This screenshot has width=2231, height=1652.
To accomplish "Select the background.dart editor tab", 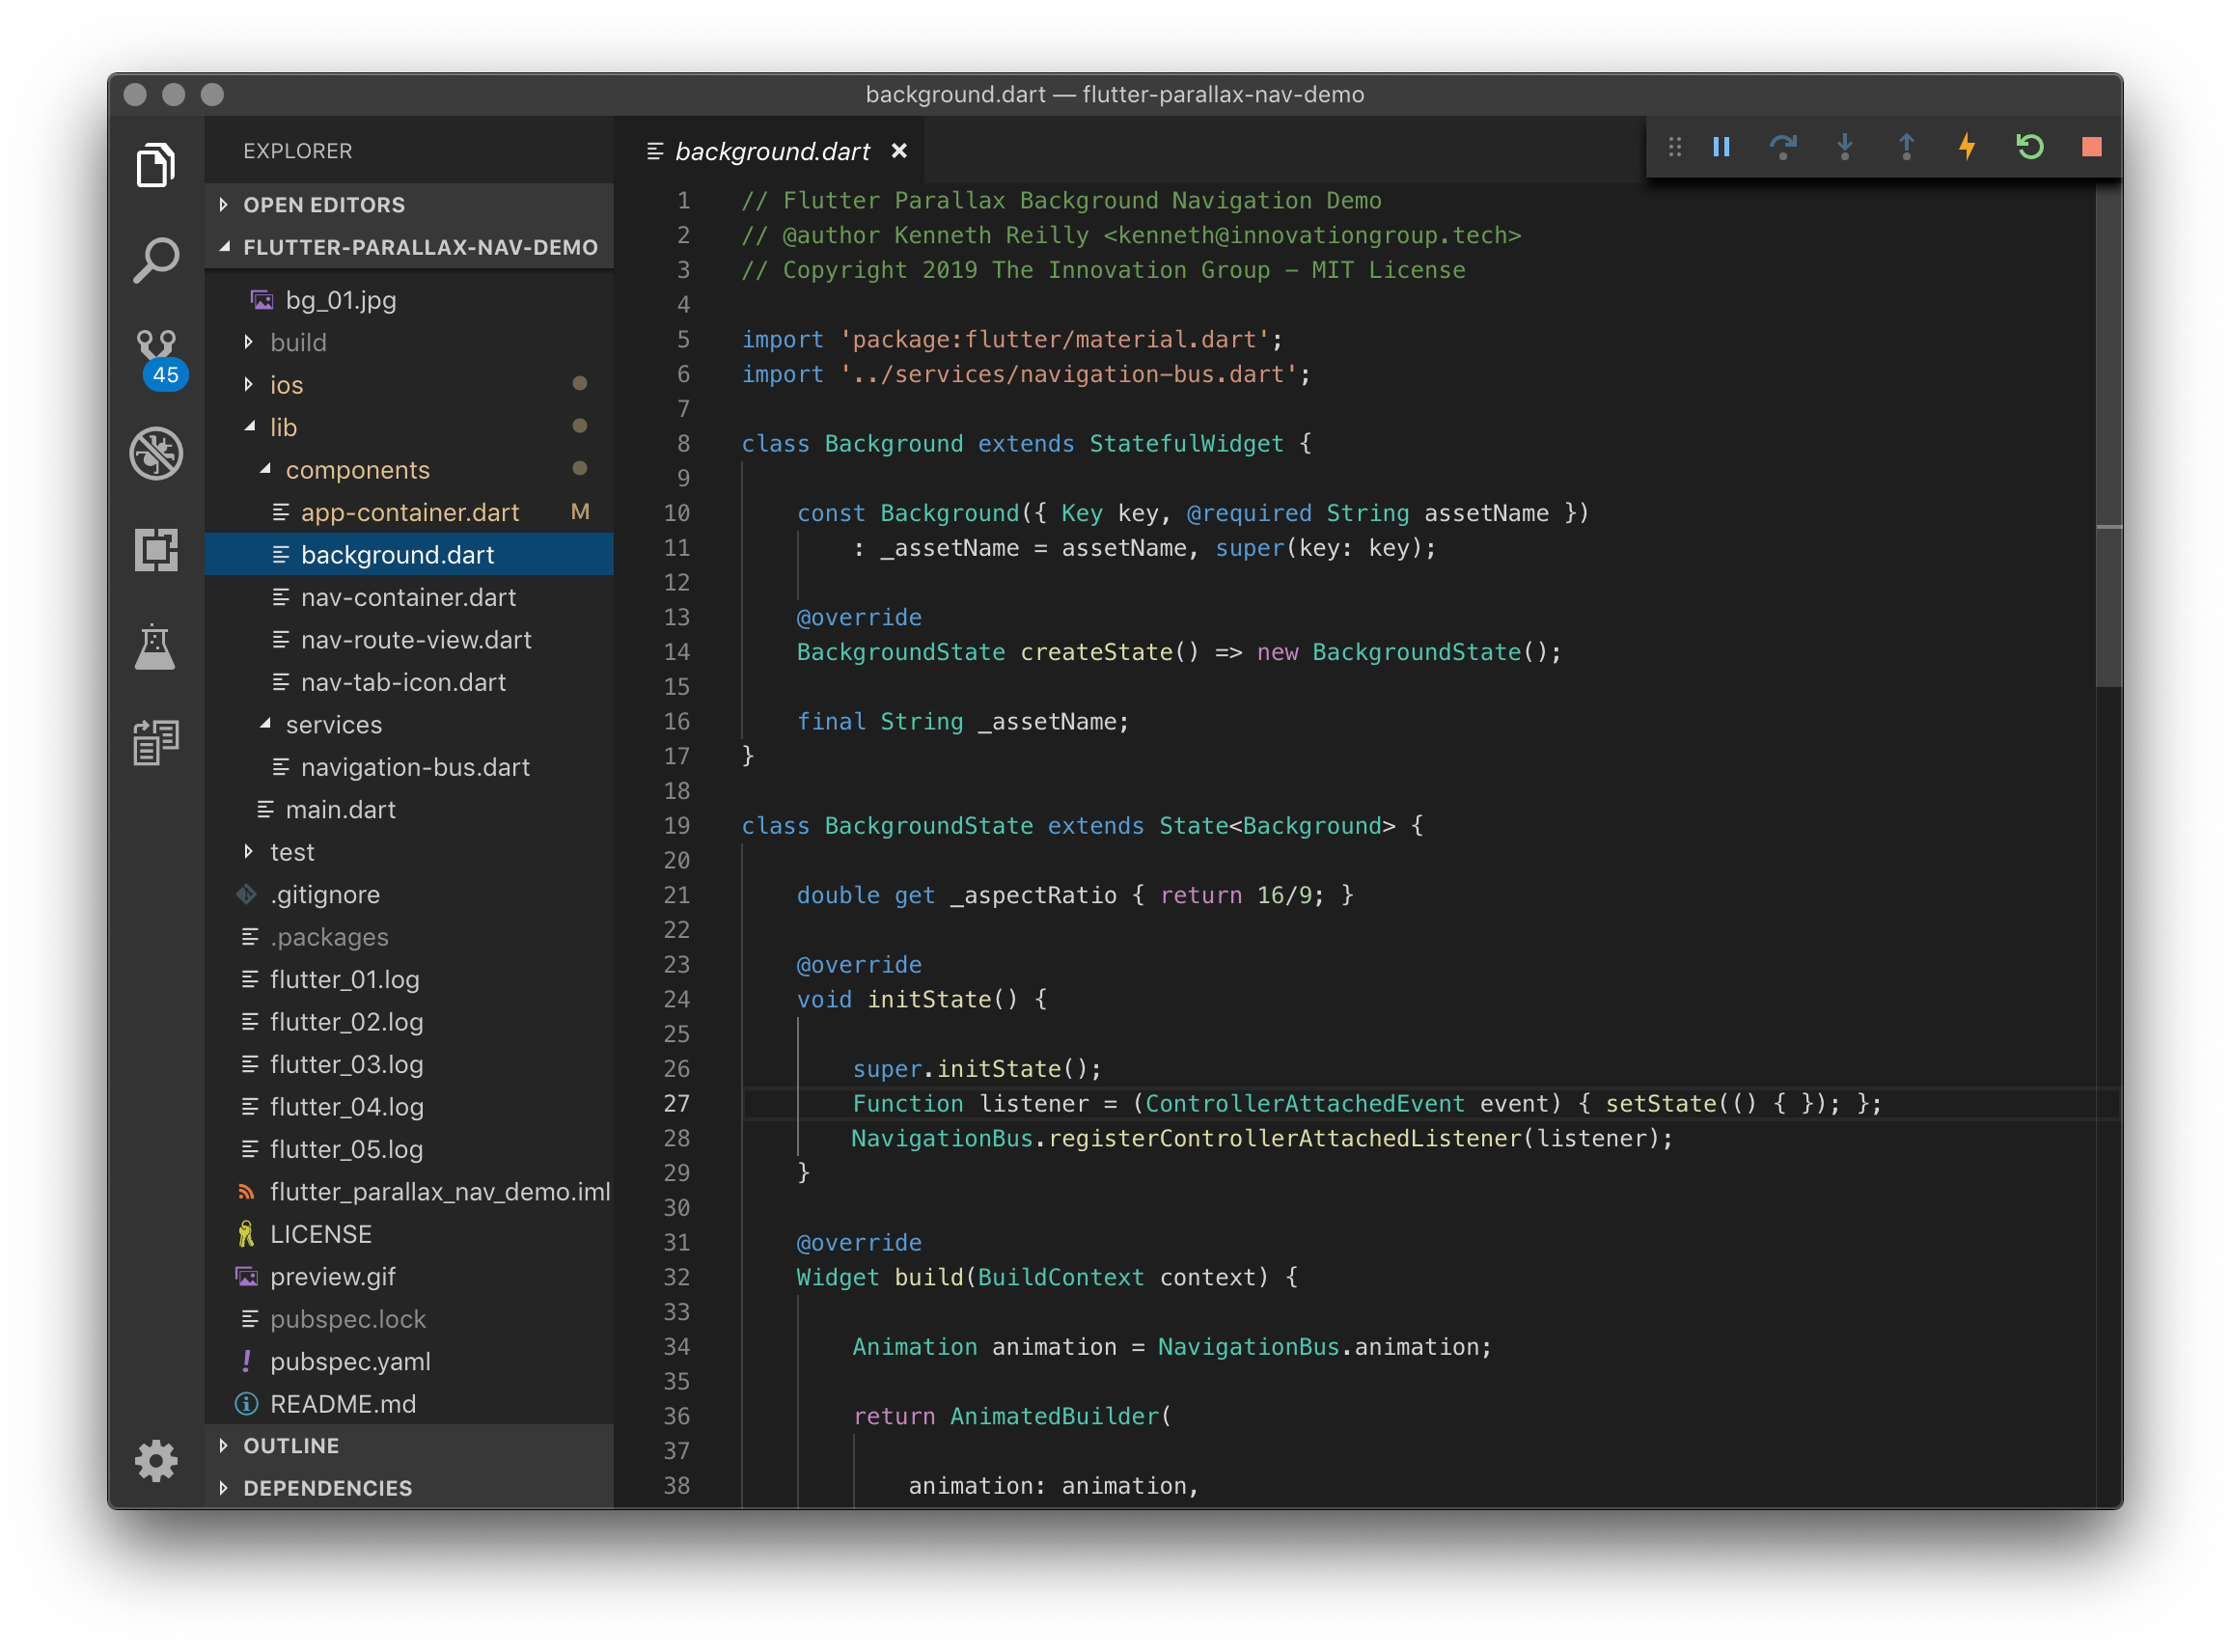I will (771, 151).
